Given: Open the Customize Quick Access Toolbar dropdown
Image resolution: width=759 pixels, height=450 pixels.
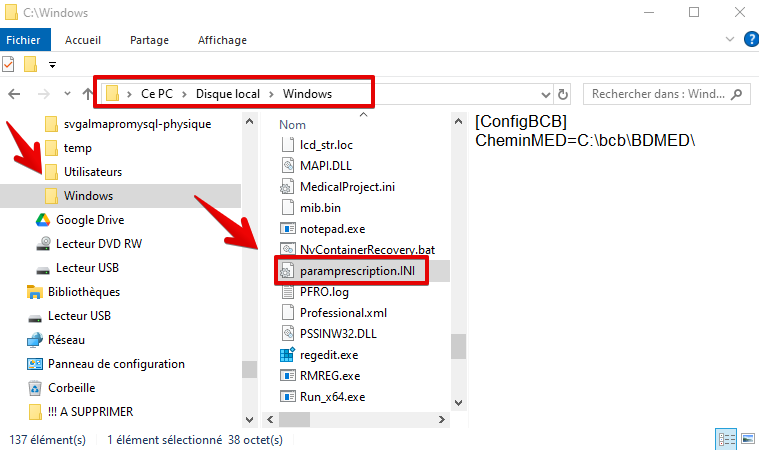Looking at the screenshot, I should 52,64.
